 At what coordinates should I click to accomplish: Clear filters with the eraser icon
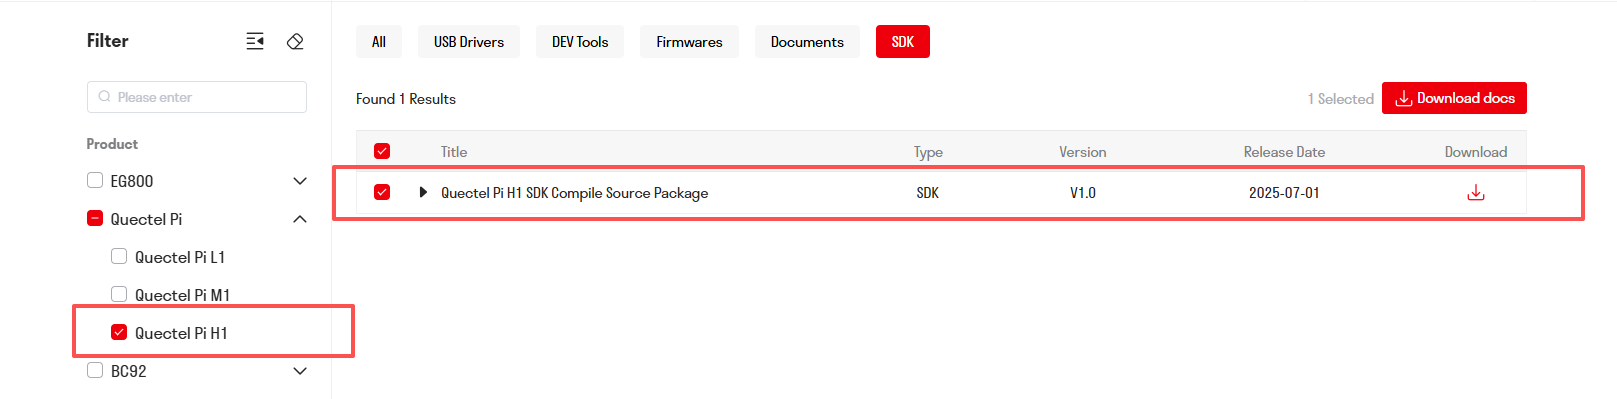295,41
